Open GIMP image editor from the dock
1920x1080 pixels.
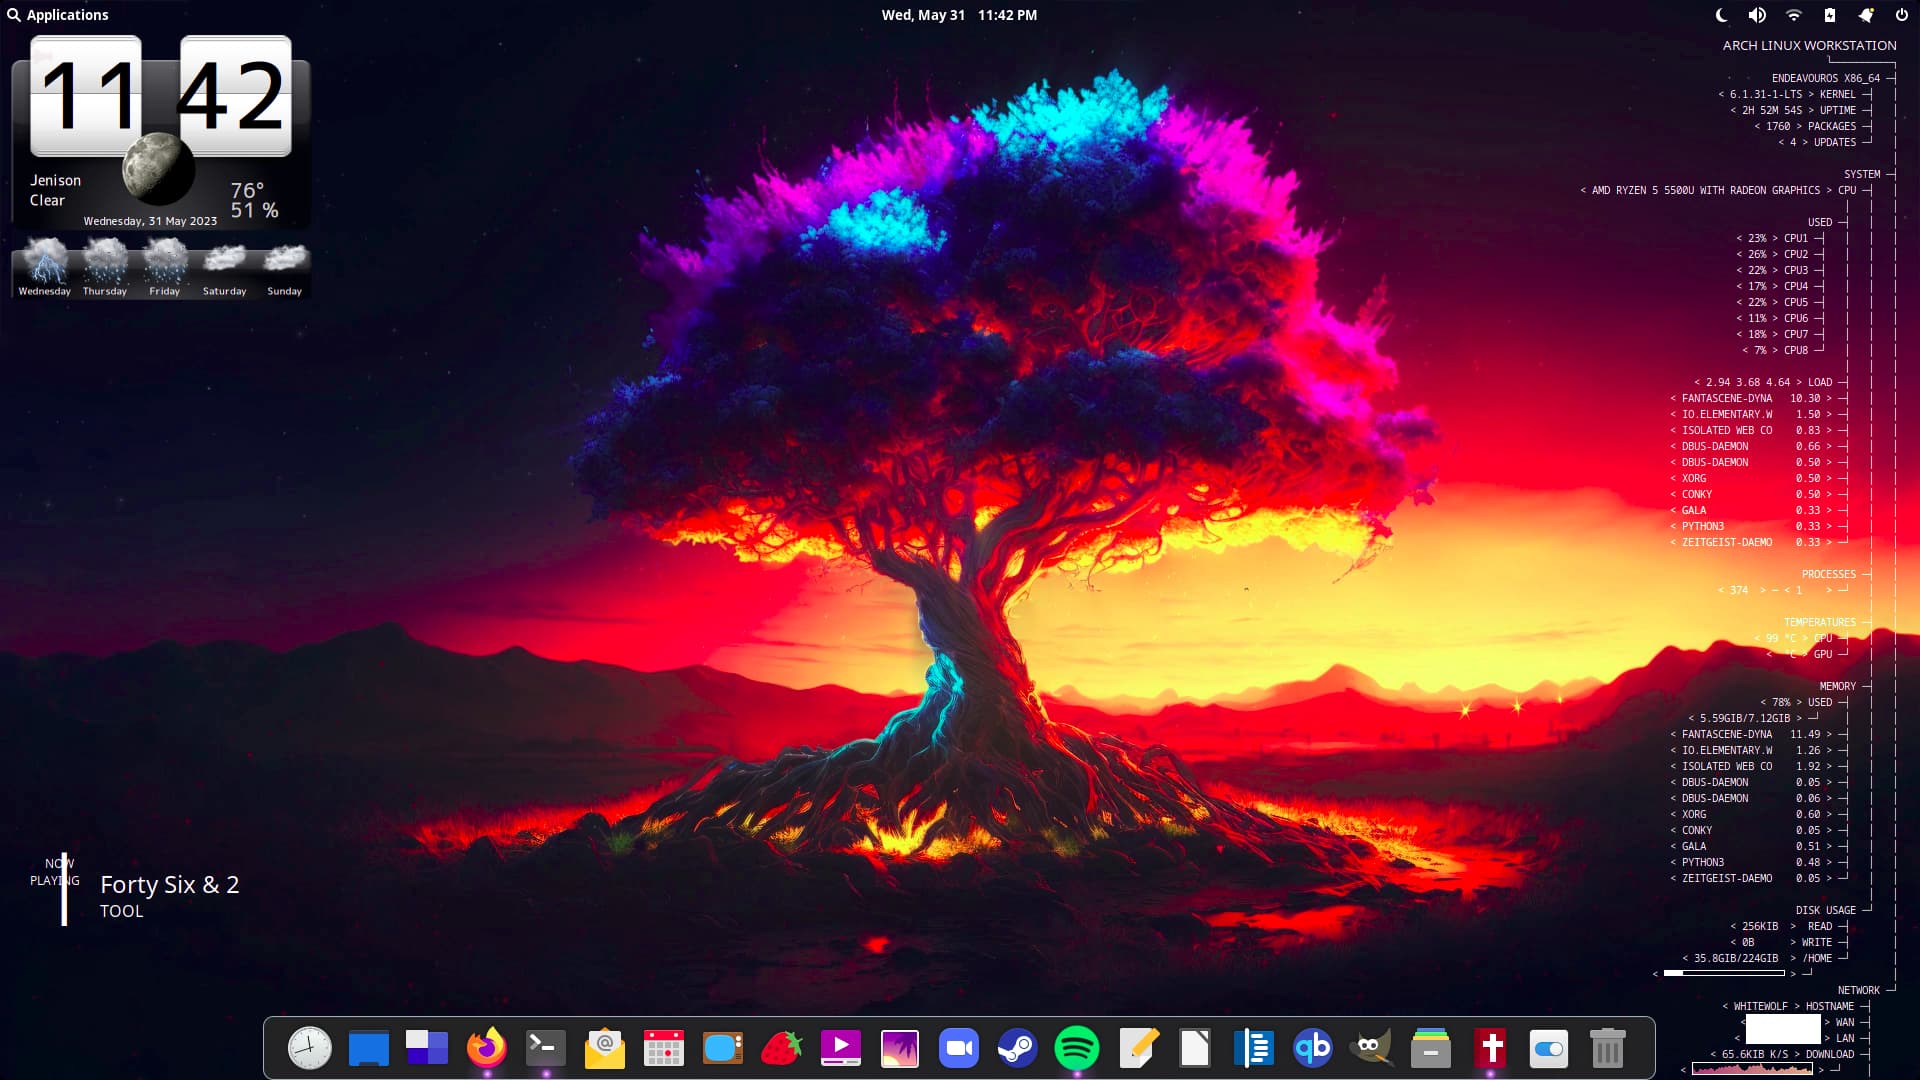click(x=1372, y=1048)
